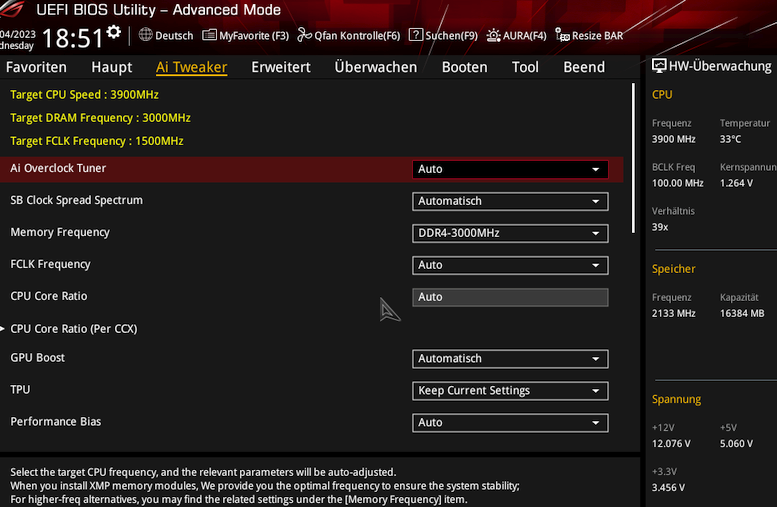Click the 100.00 MHz BCLK value

click(x=677, y=183)
